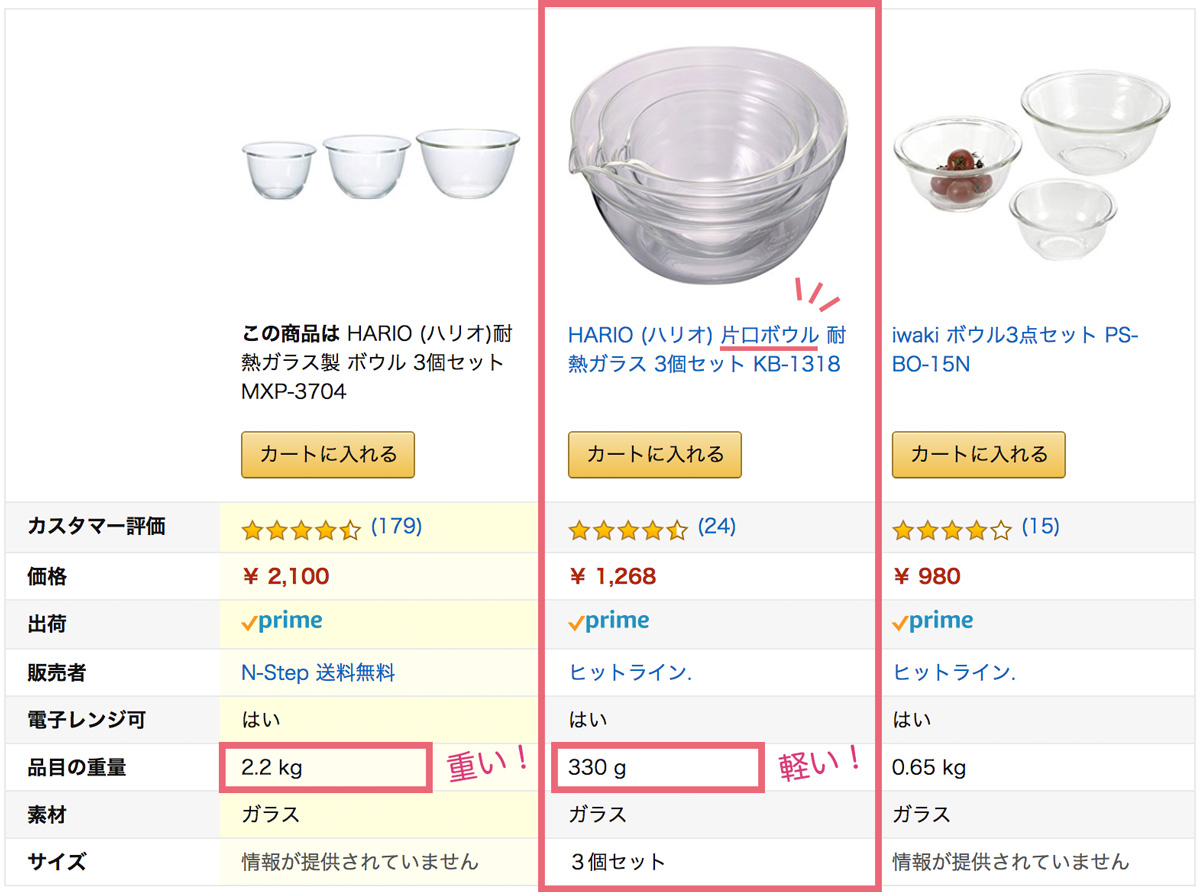Click star rating of HARIO MXP-3704
Image resolution: width=1200 pixels, height=892 pixels.
tap(301, 529)
